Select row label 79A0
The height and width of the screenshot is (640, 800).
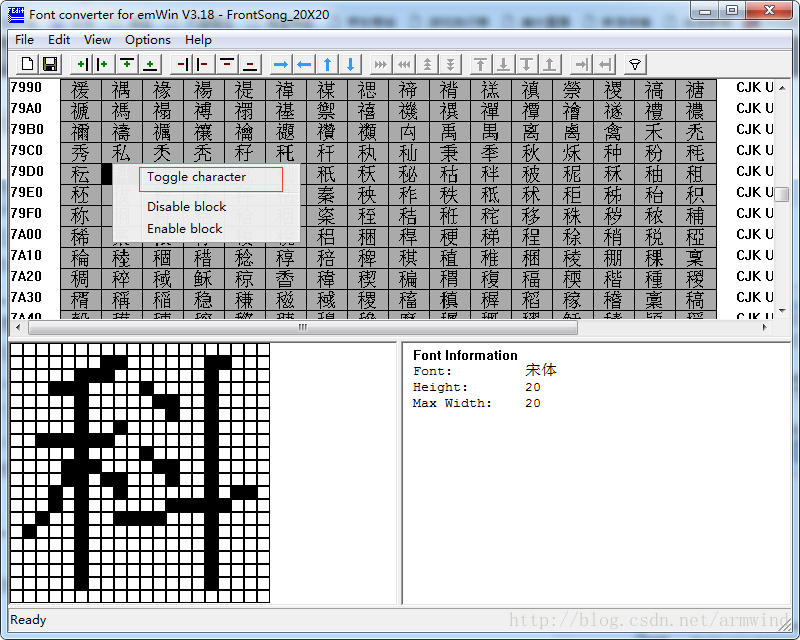point(26,108)
